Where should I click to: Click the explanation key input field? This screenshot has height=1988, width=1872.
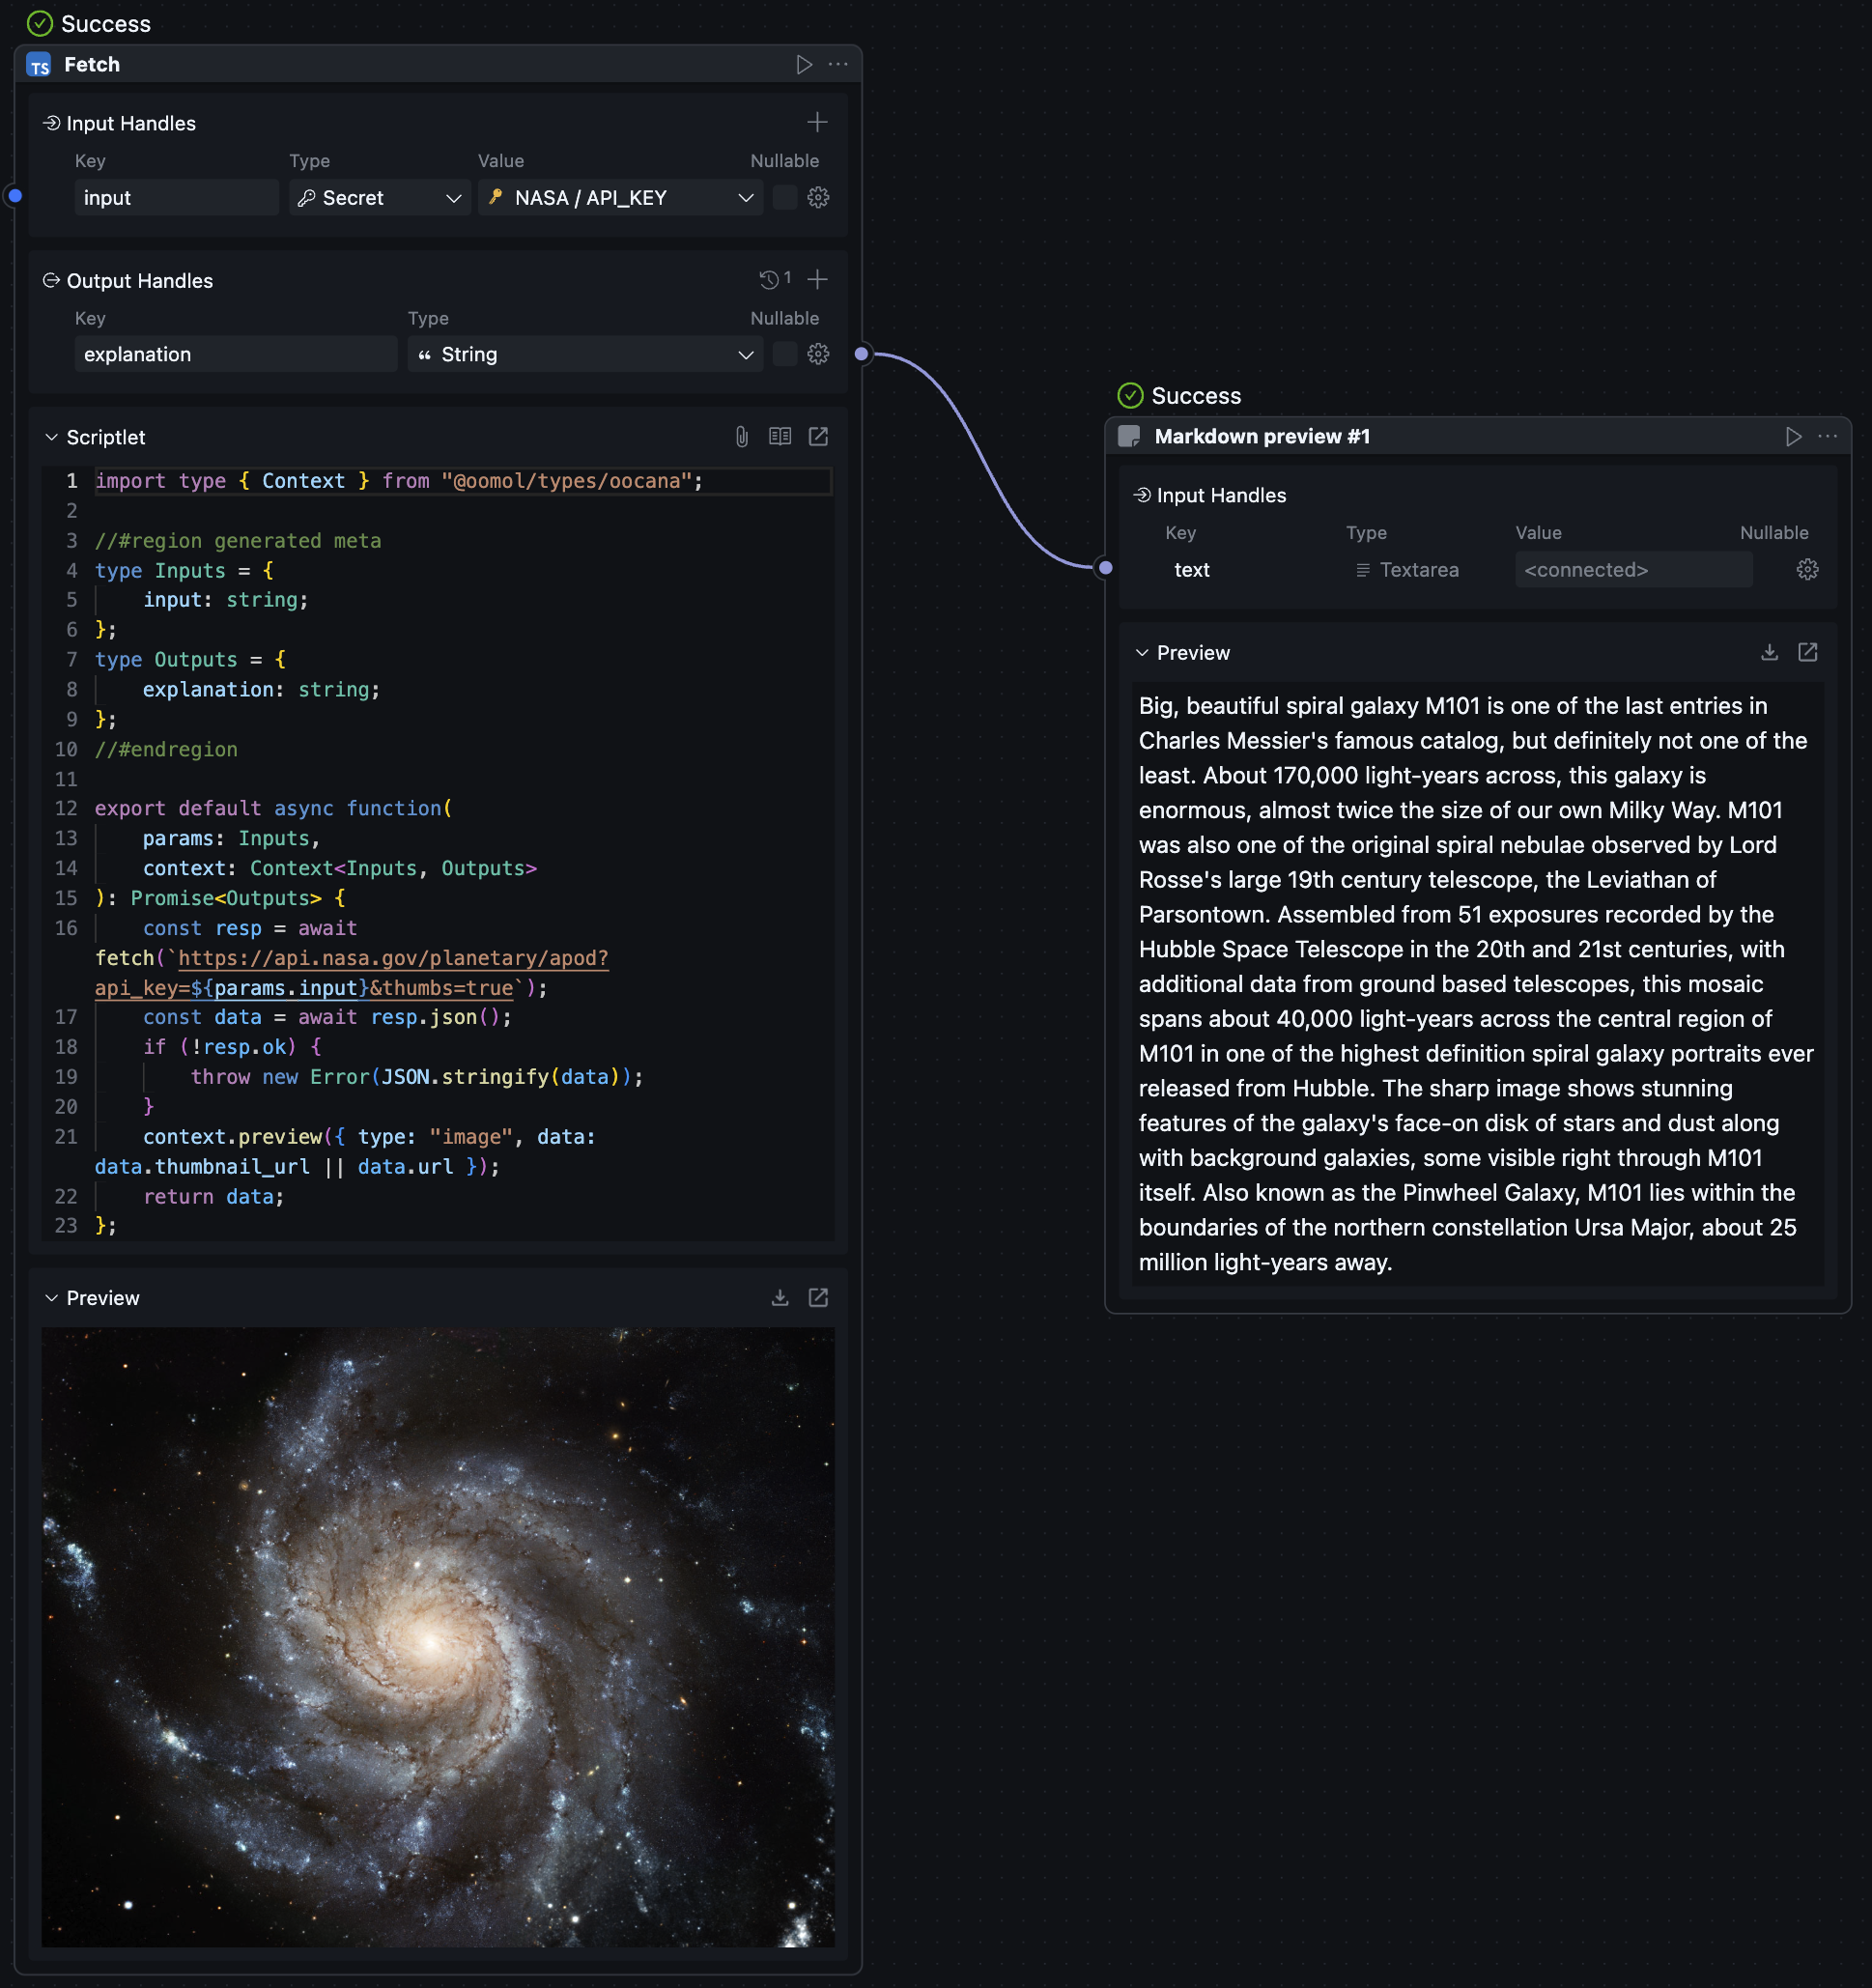[235, 354]
